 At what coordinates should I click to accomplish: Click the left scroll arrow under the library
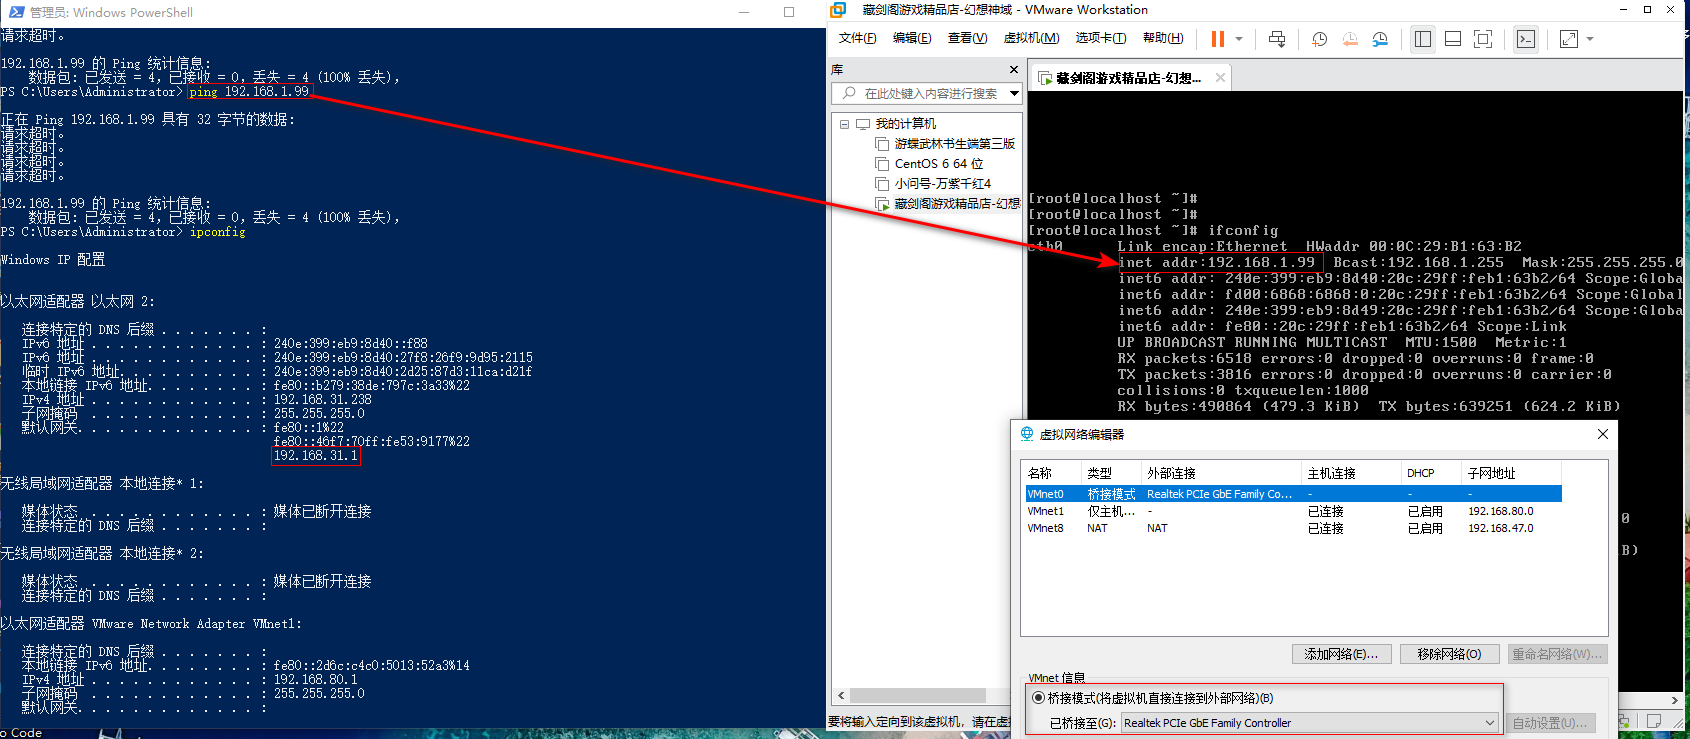click(841, 695)
